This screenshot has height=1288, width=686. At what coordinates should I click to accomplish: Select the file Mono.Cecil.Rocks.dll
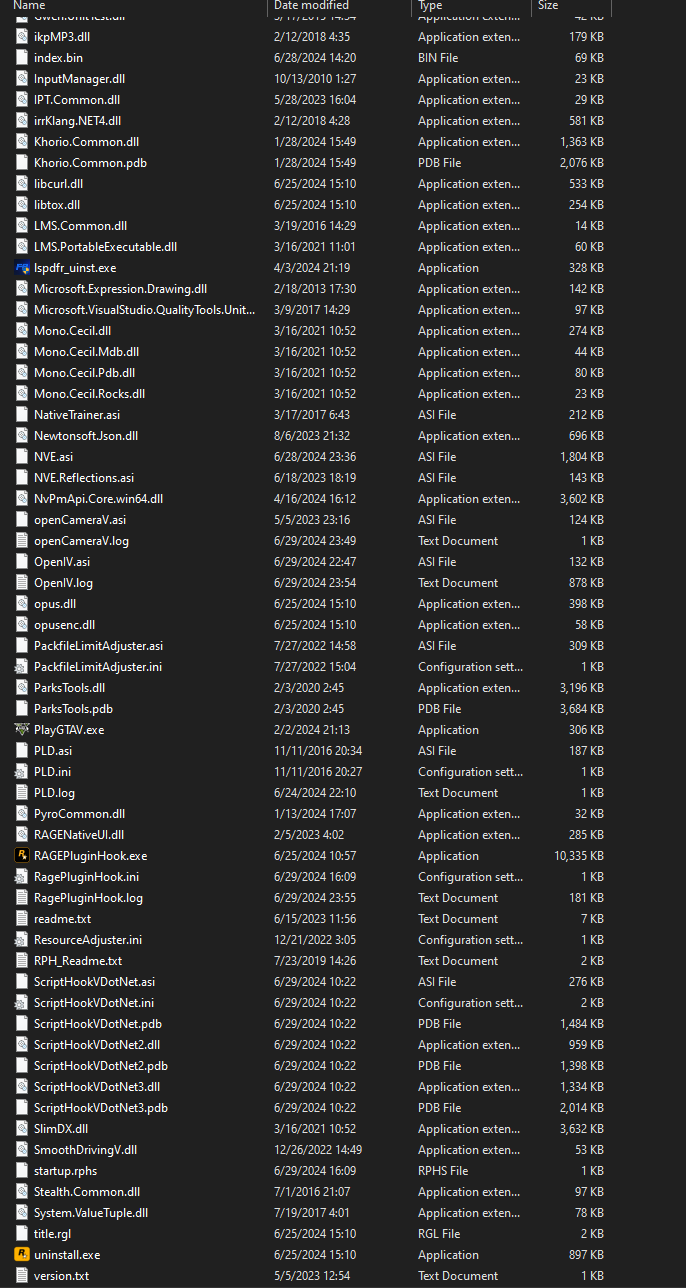pos(90,394)
